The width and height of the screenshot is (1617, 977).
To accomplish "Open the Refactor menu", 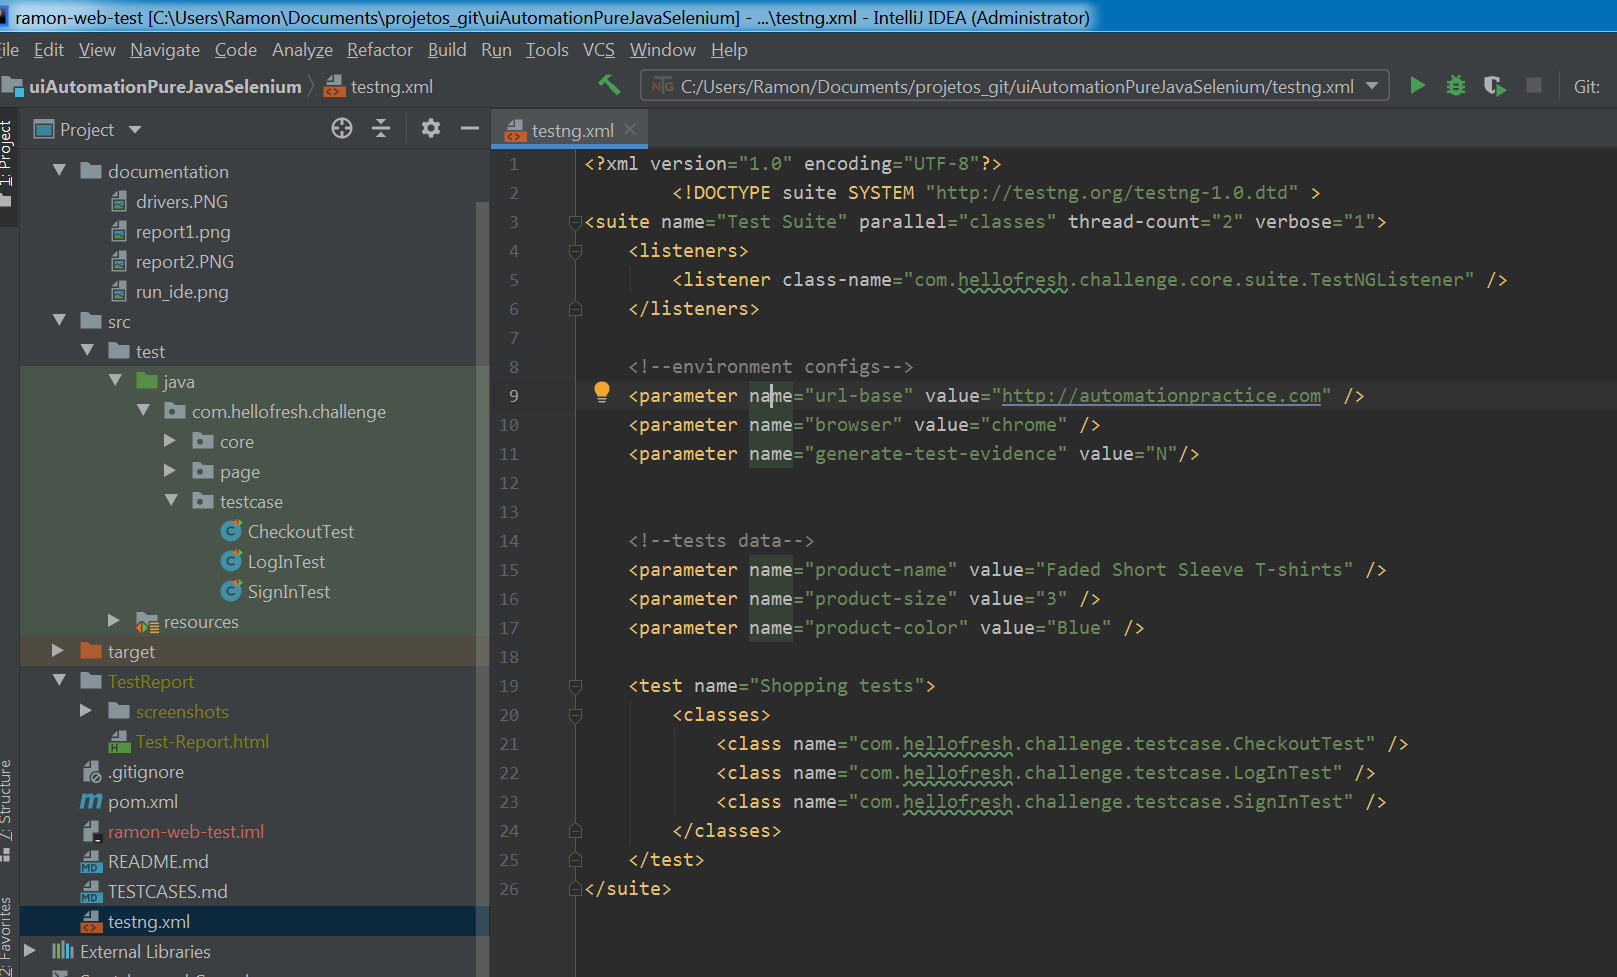I will pos(379,50).
